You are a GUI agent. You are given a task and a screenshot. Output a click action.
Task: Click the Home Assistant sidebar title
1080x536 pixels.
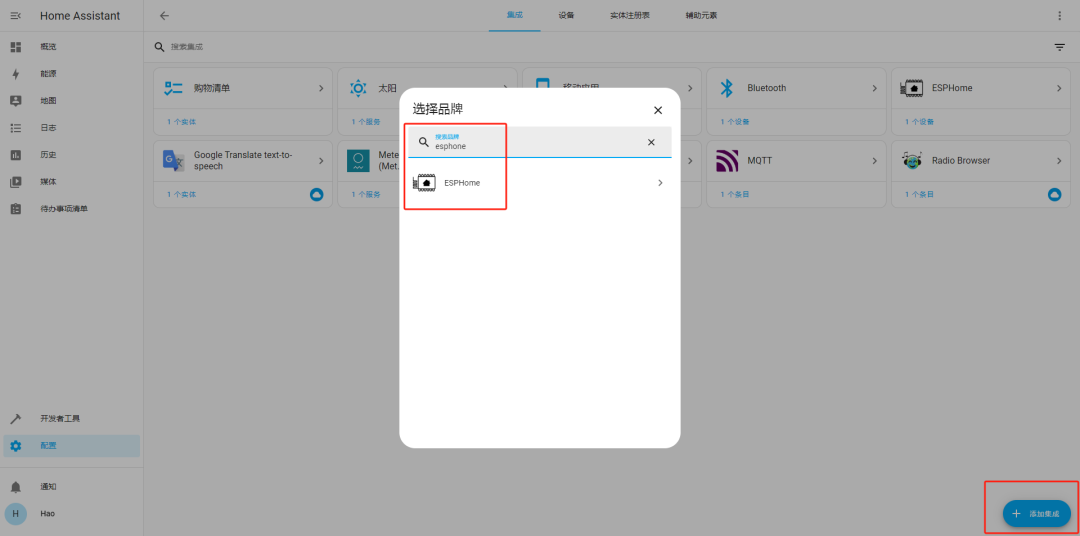click(x=80, y=16)
